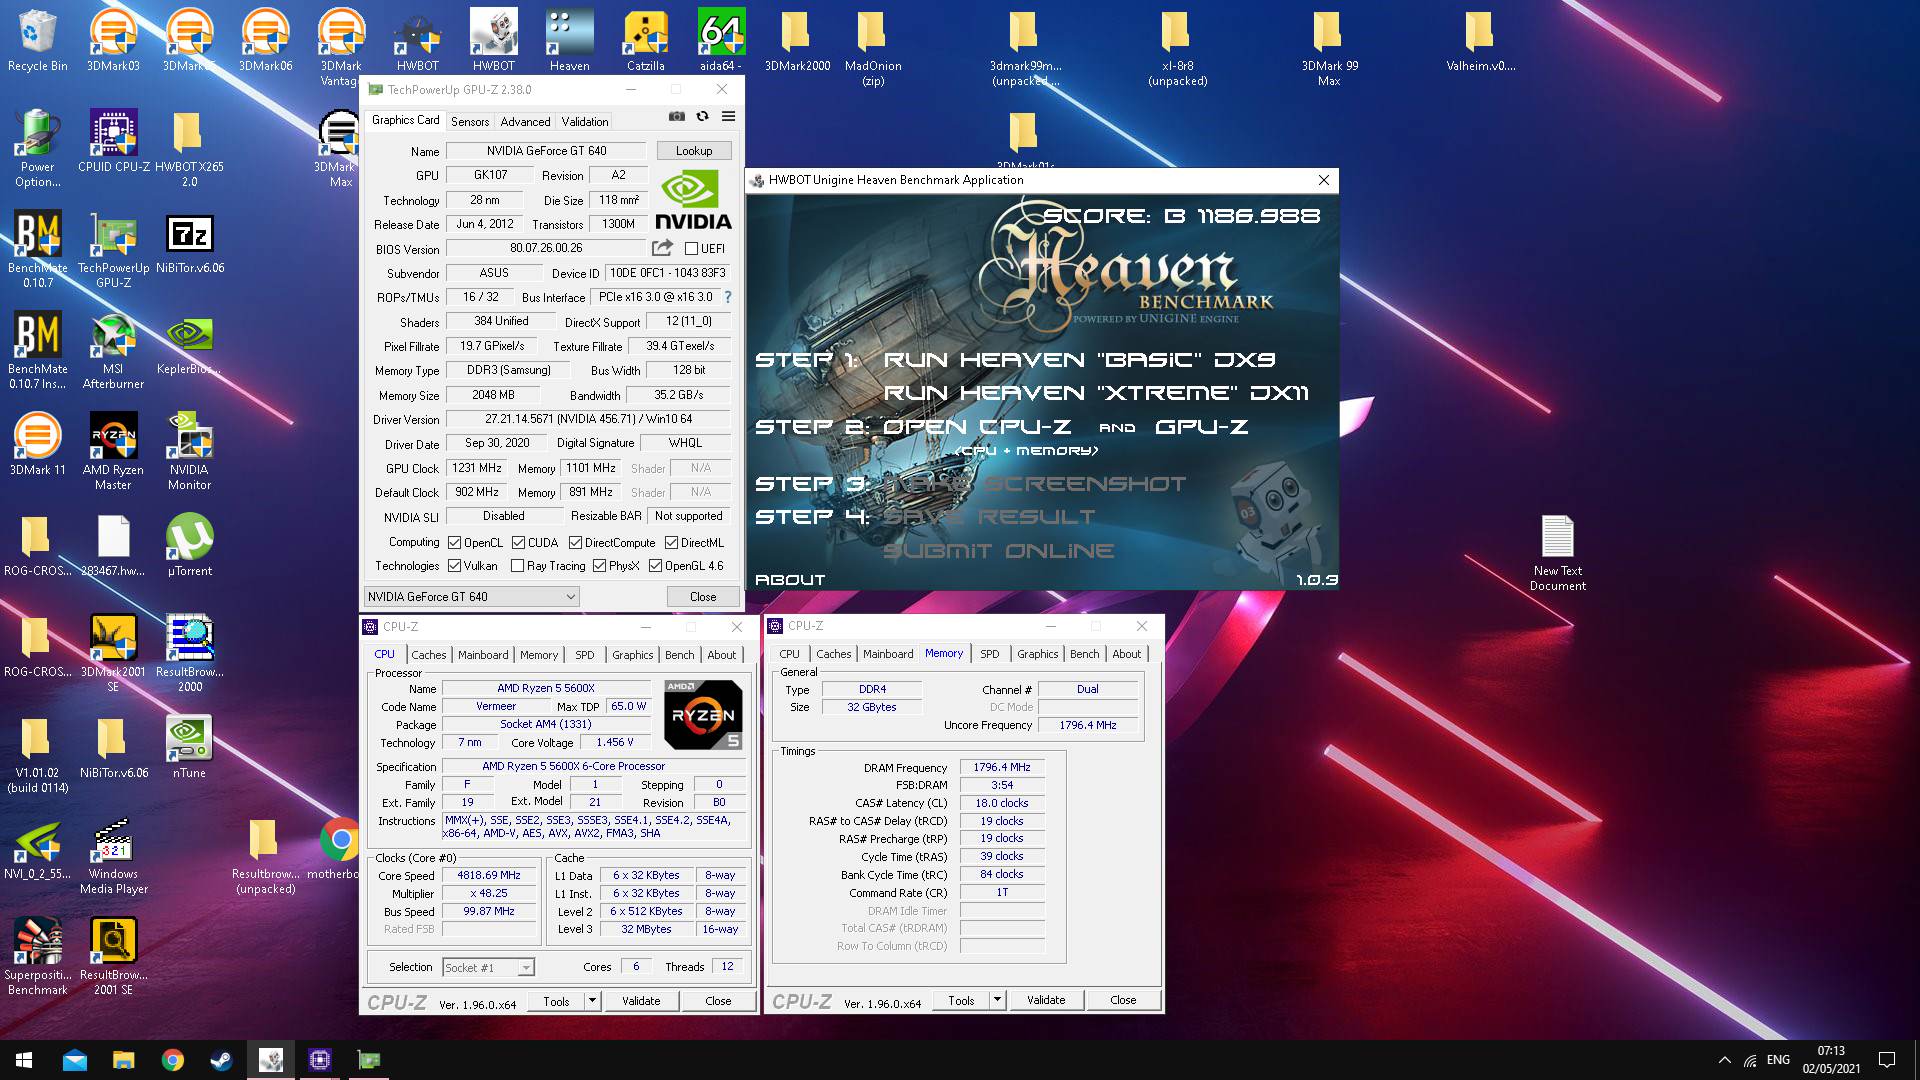The image size is (1920, 1080).
Task: Click Lookup button in GPU-Z
Action: click(x=694, y=151)
